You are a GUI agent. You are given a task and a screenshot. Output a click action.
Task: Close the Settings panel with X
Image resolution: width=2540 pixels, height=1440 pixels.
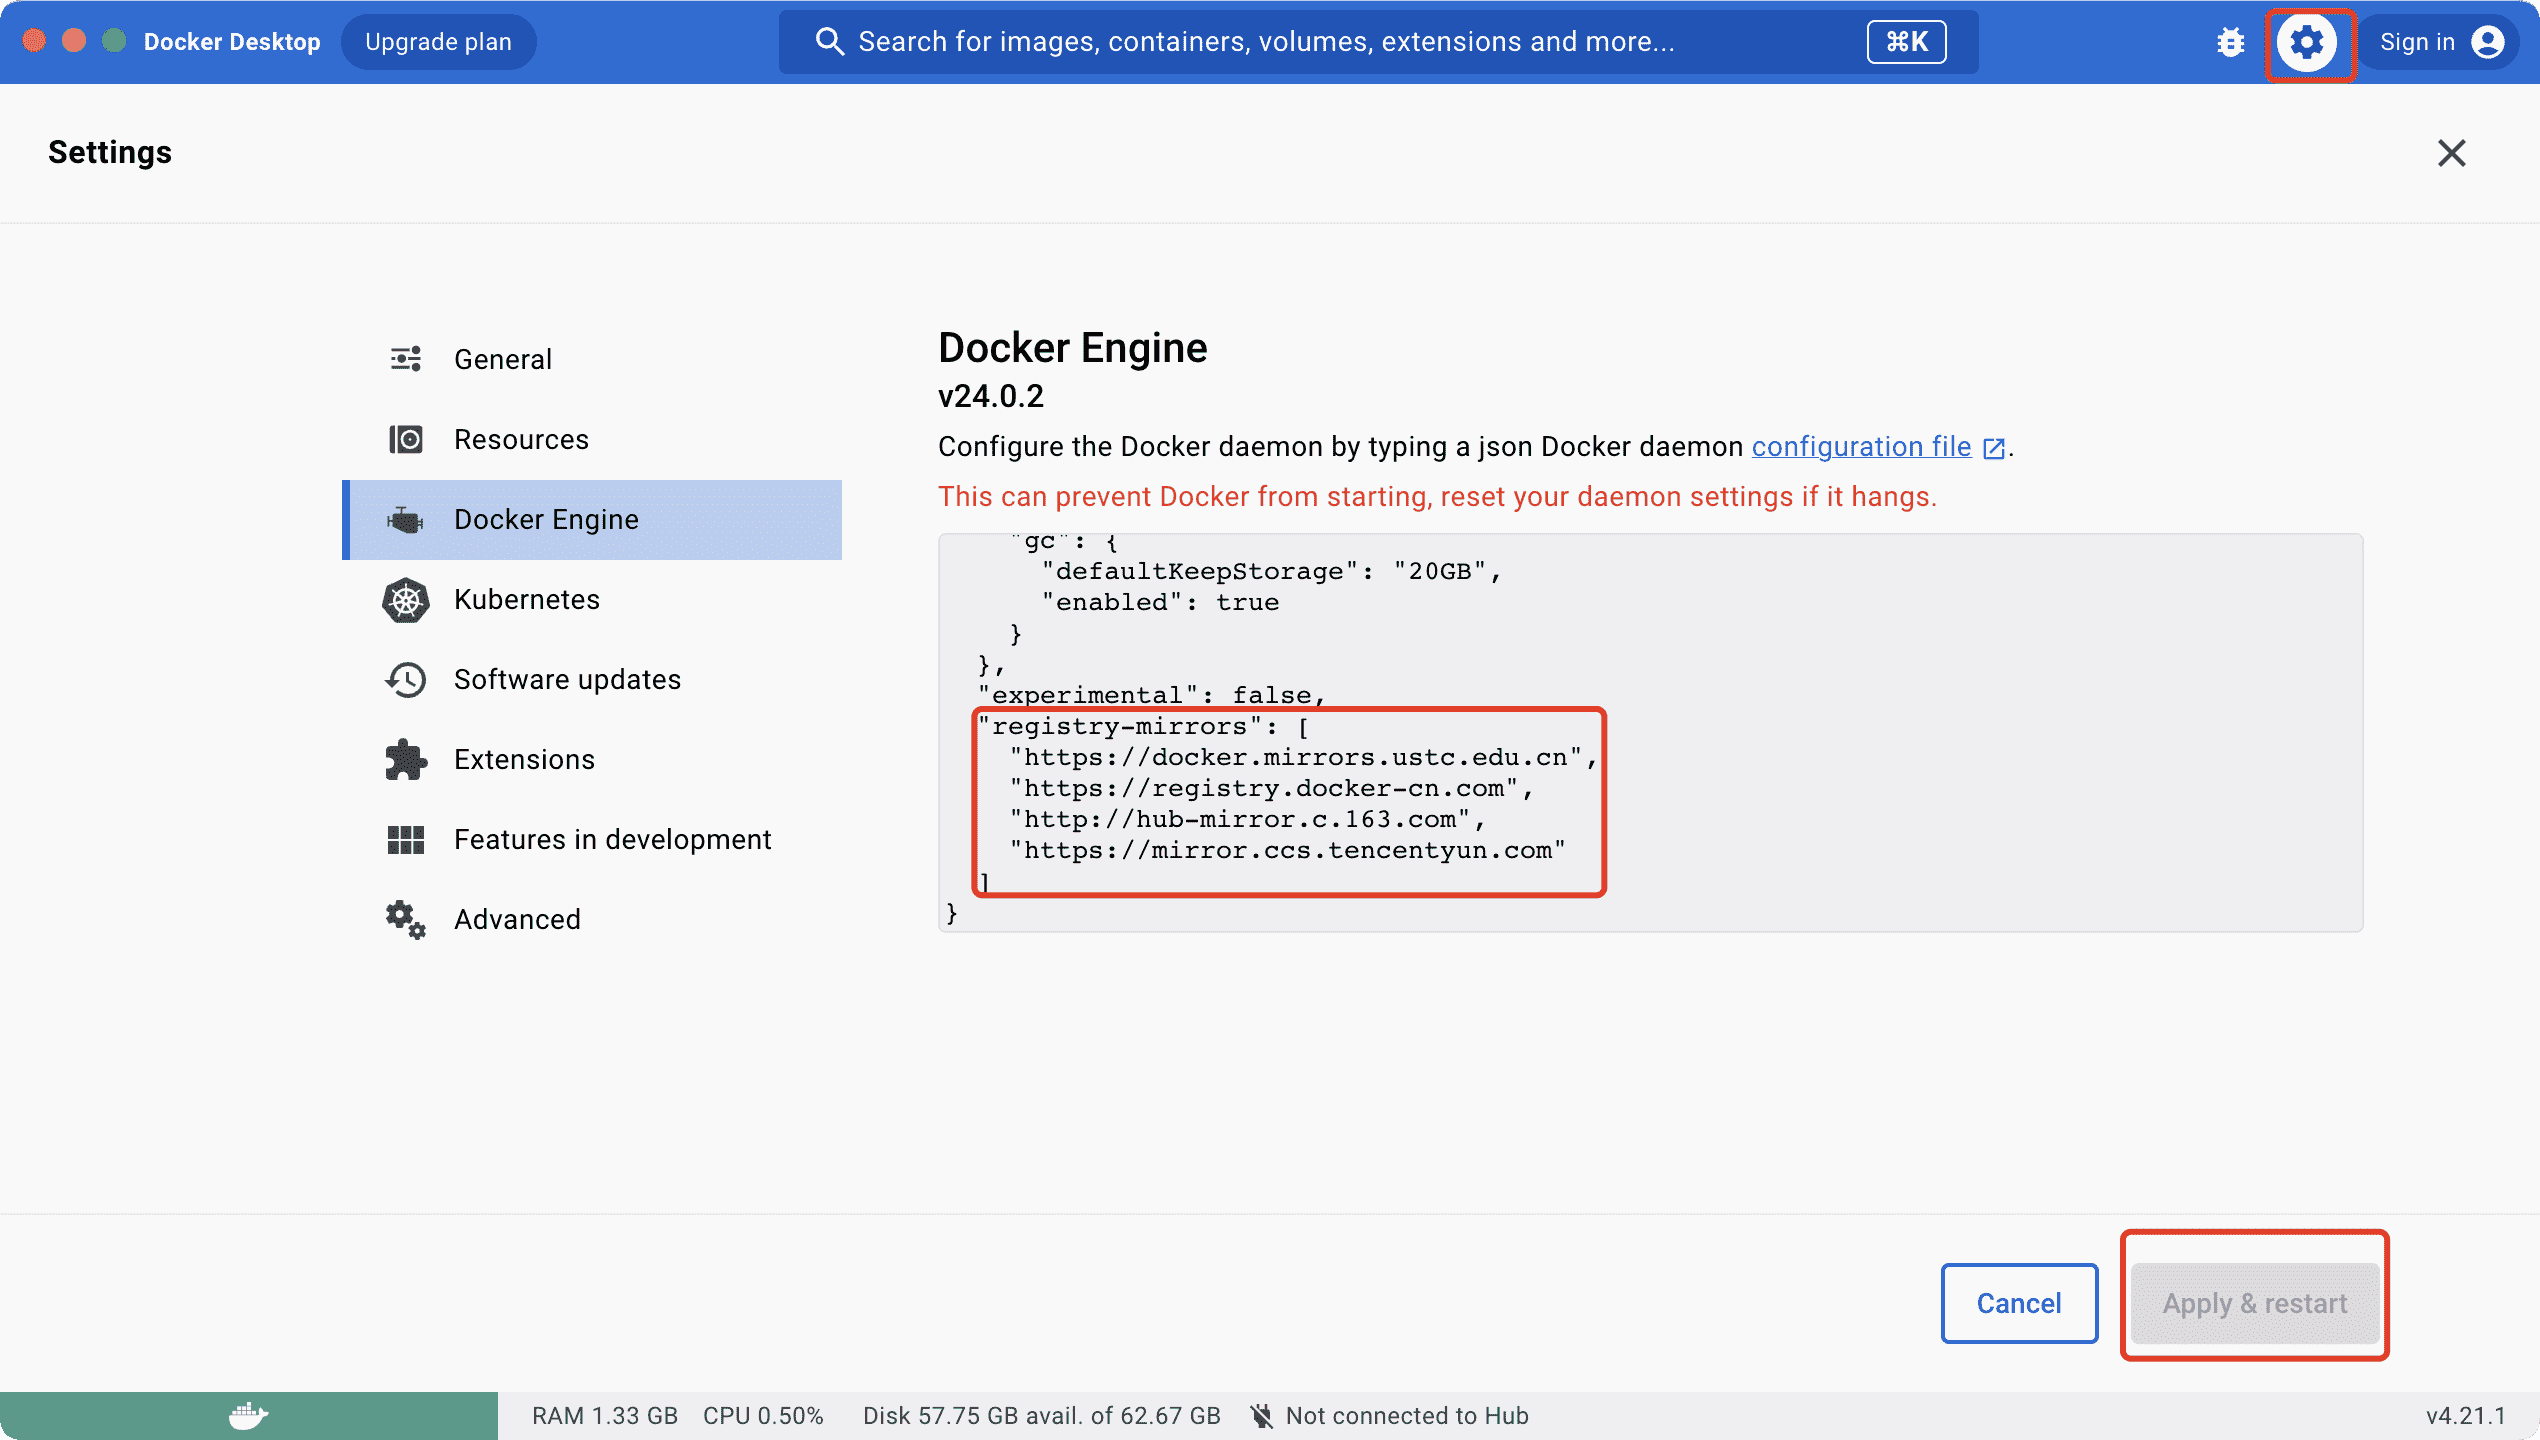point(2452,153)
